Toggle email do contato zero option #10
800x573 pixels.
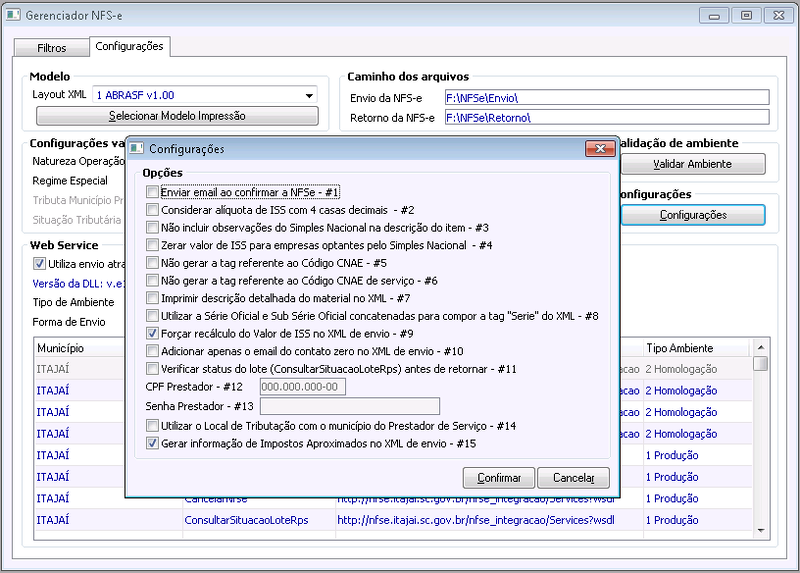(x=152, y=351)
